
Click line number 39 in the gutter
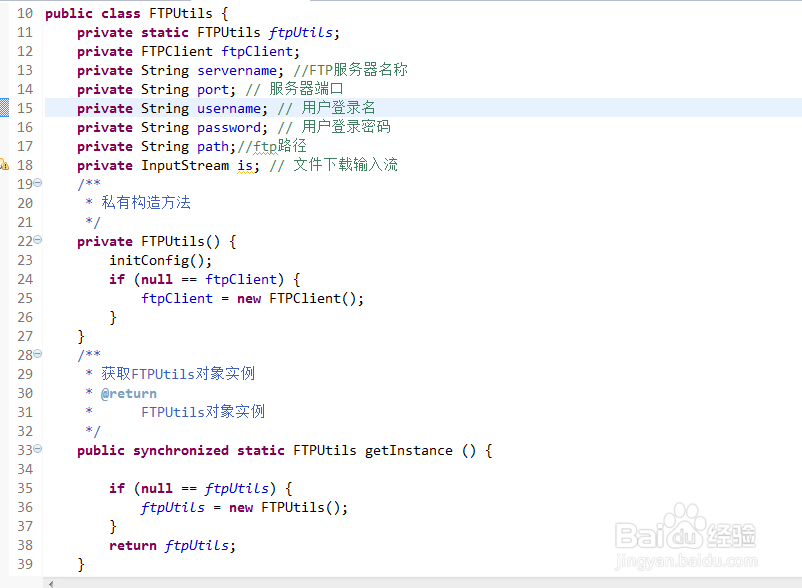(24, 564)
